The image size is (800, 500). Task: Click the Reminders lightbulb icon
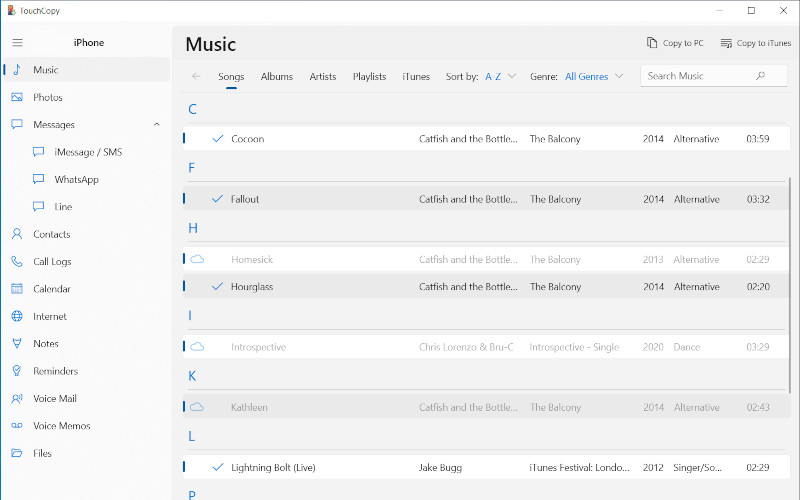pyautogui.click(x=17, y=371)
